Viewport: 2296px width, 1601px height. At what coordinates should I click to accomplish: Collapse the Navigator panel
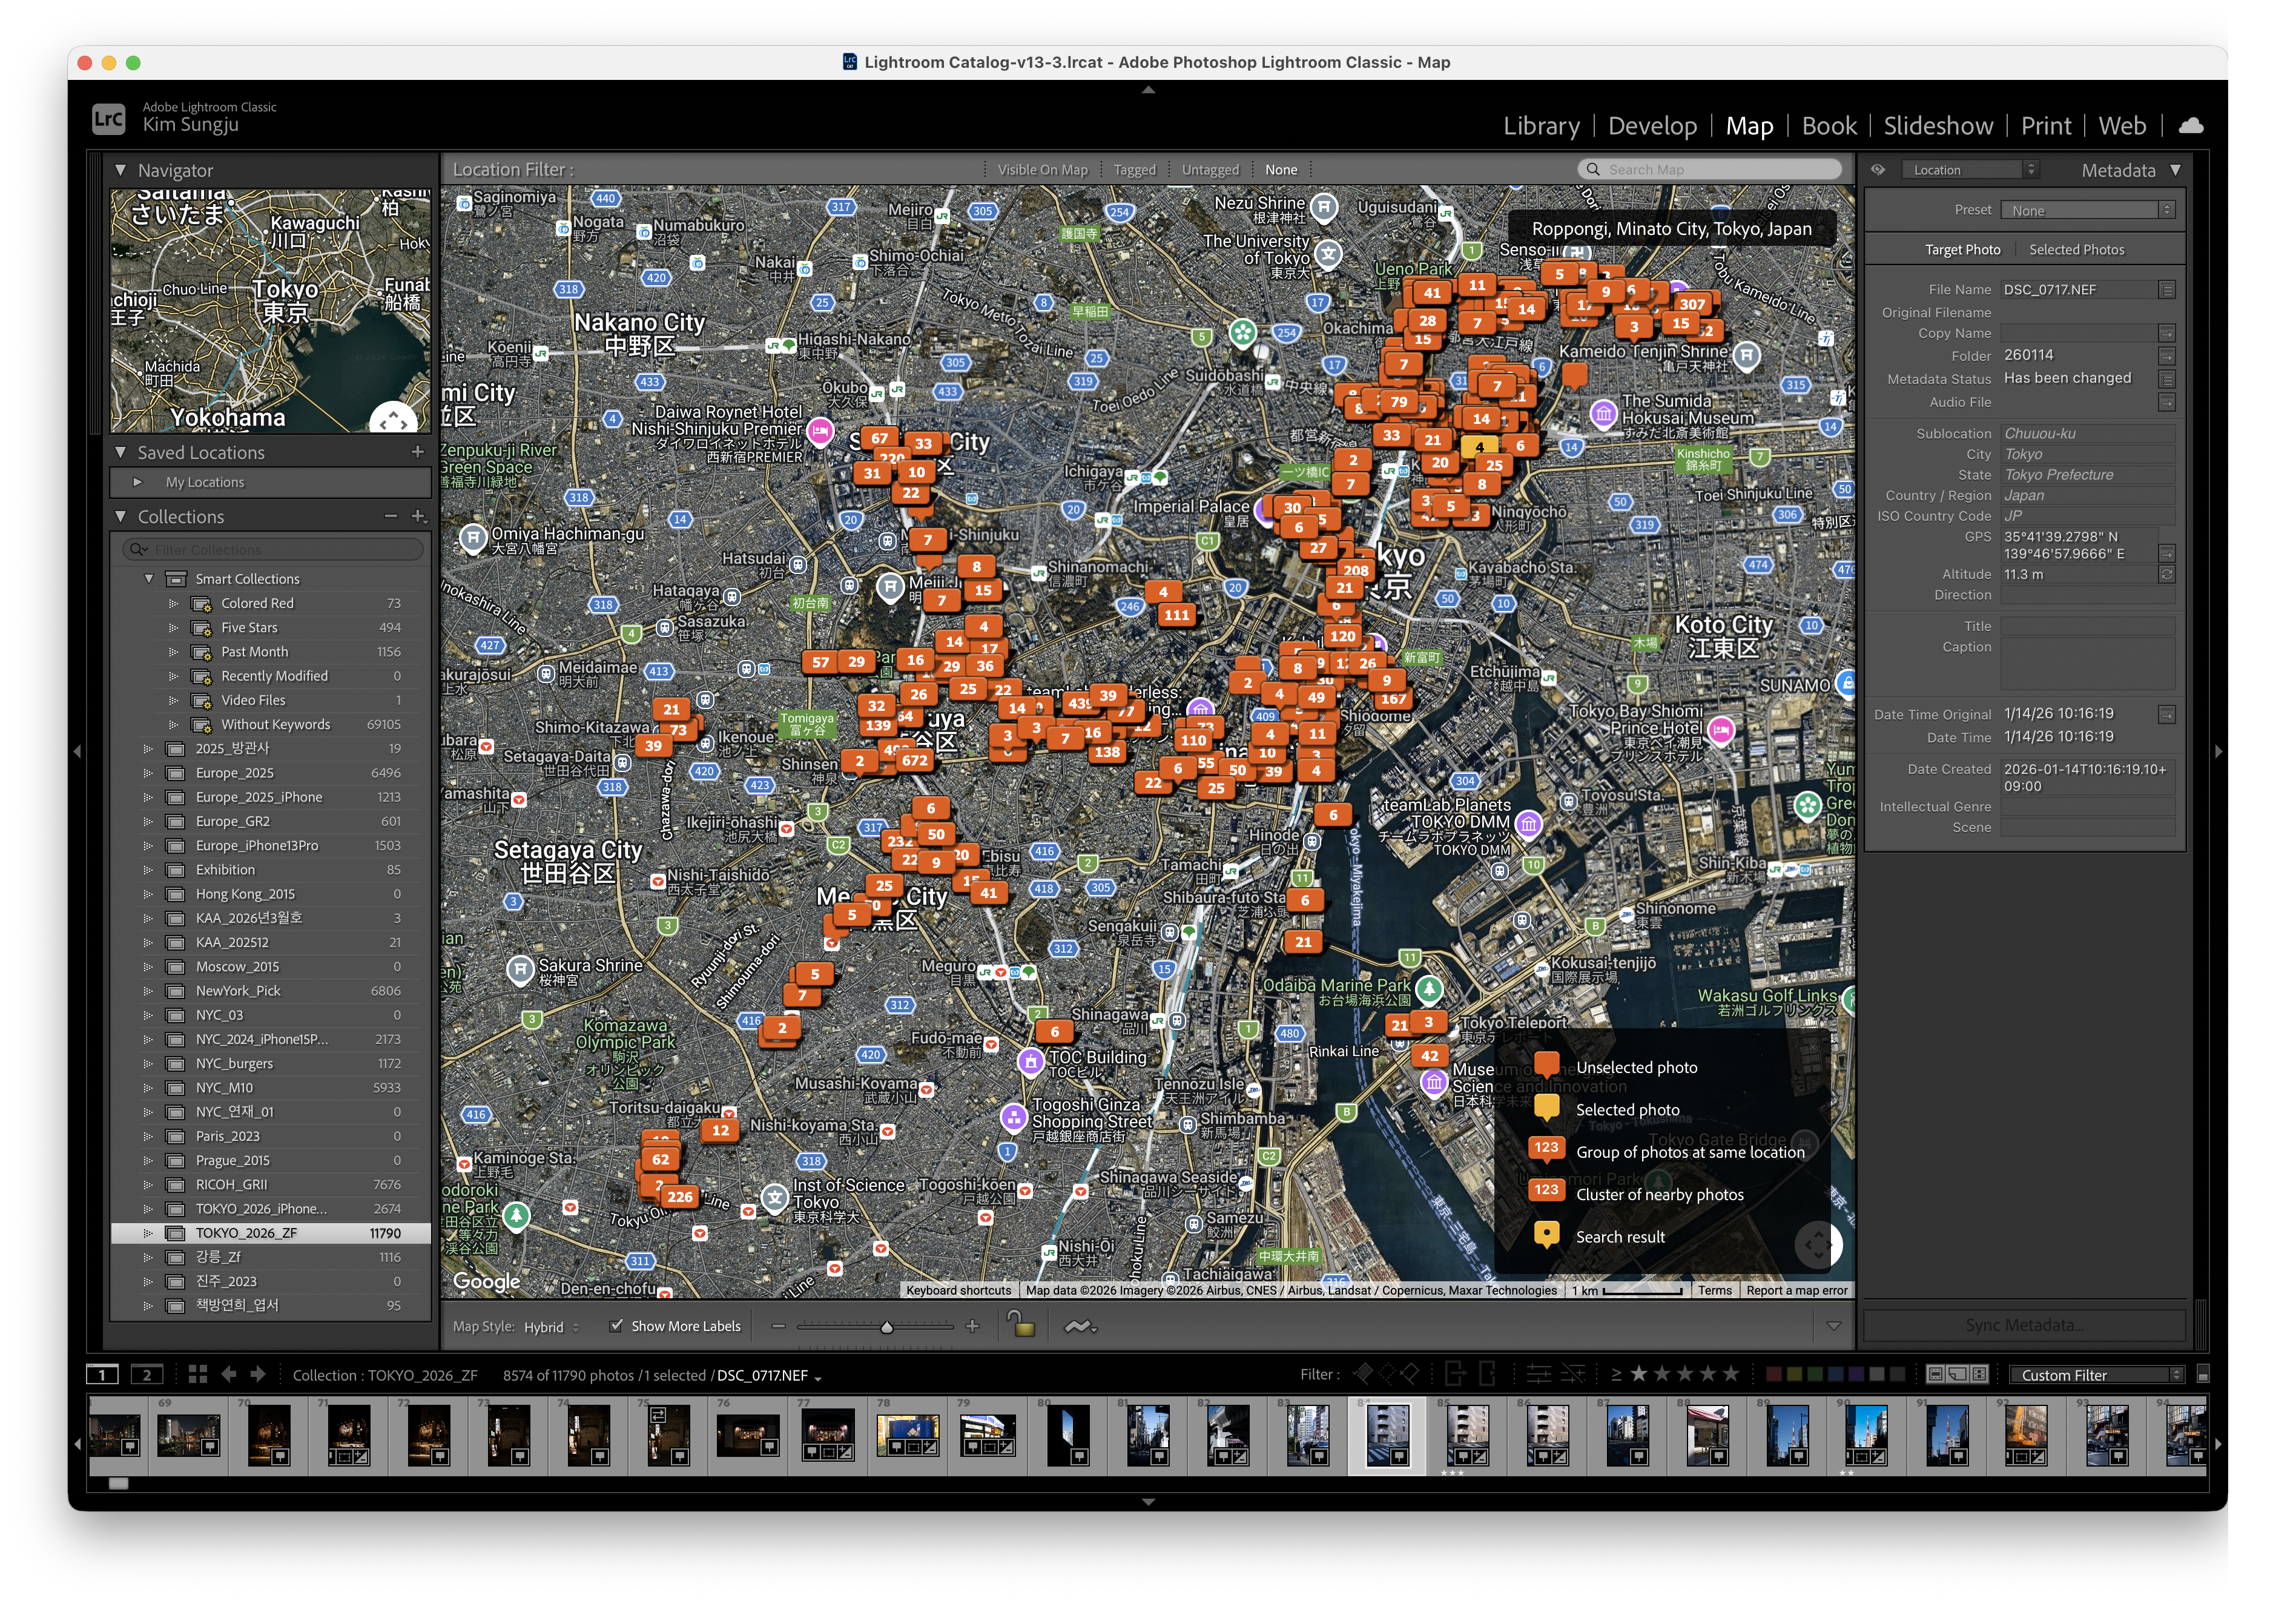point(121,170)
